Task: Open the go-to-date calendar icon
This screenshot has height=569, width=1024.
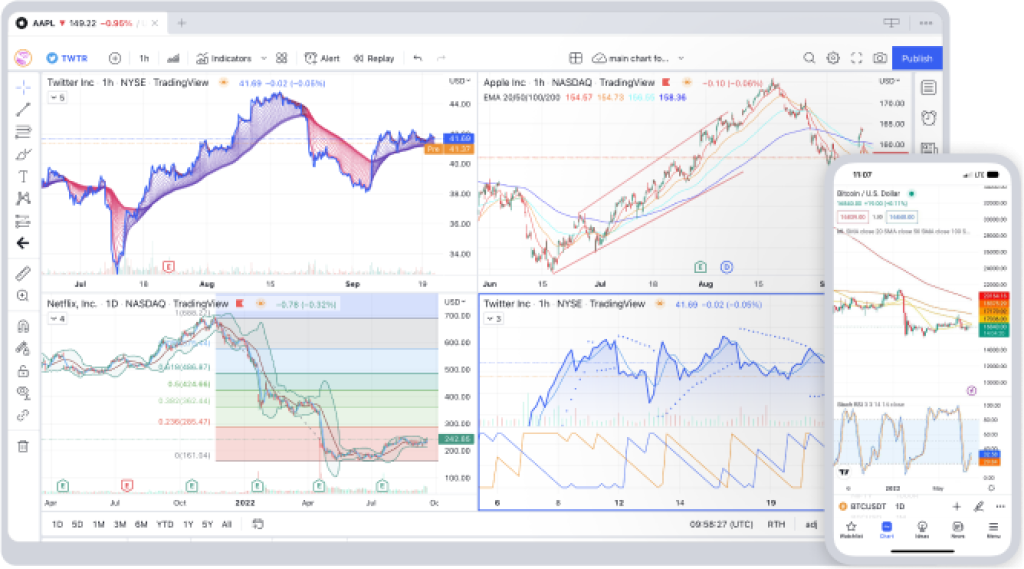Action: (258, 524)
